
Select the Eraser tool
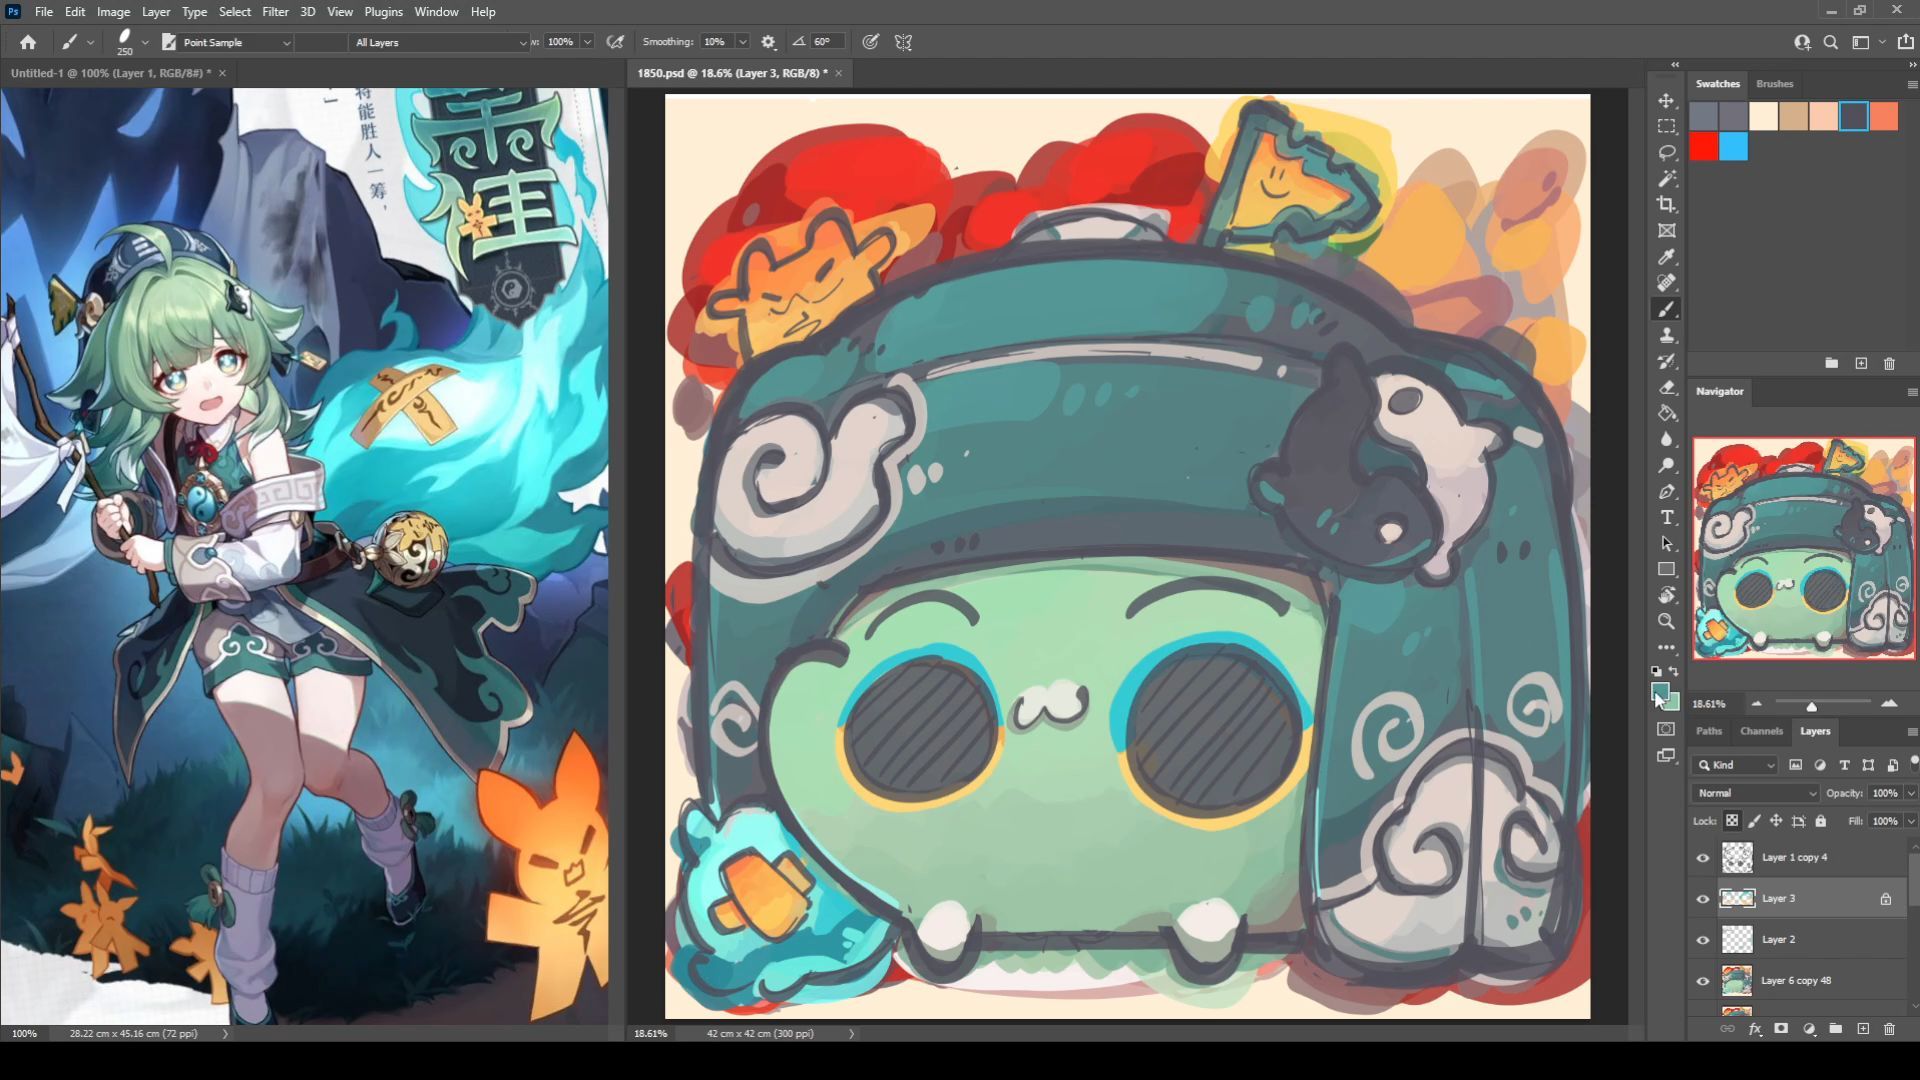1666,387
